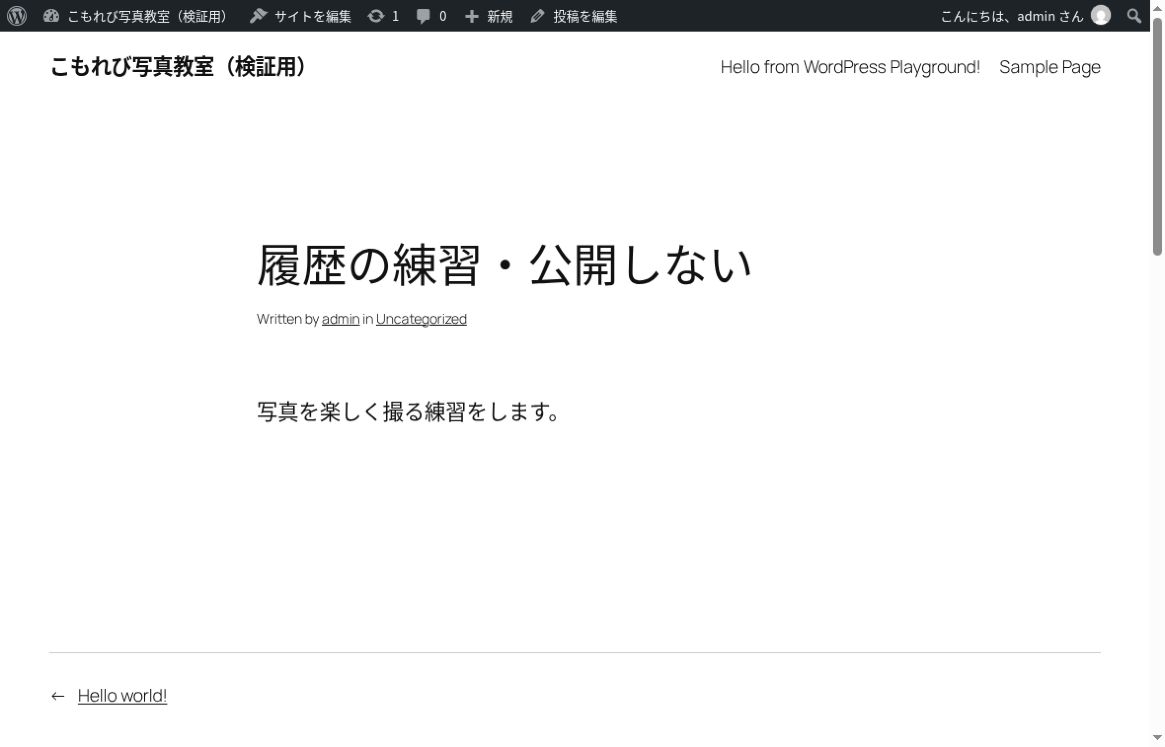This screenshot has height=747, width=1165.
Task: Open the 新規 menu in admin bar
Action: 489,16
